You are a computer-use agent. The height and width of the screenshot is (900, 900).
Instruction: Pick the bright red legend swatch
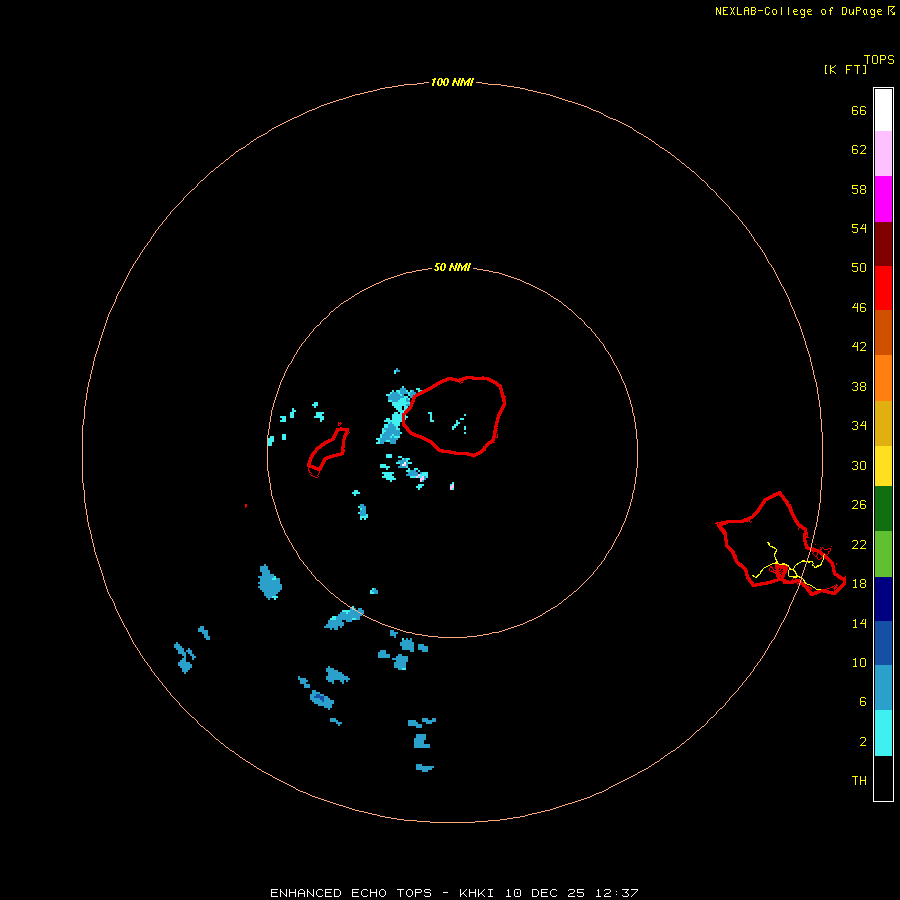pyautogui.click(x=883, y=288)
